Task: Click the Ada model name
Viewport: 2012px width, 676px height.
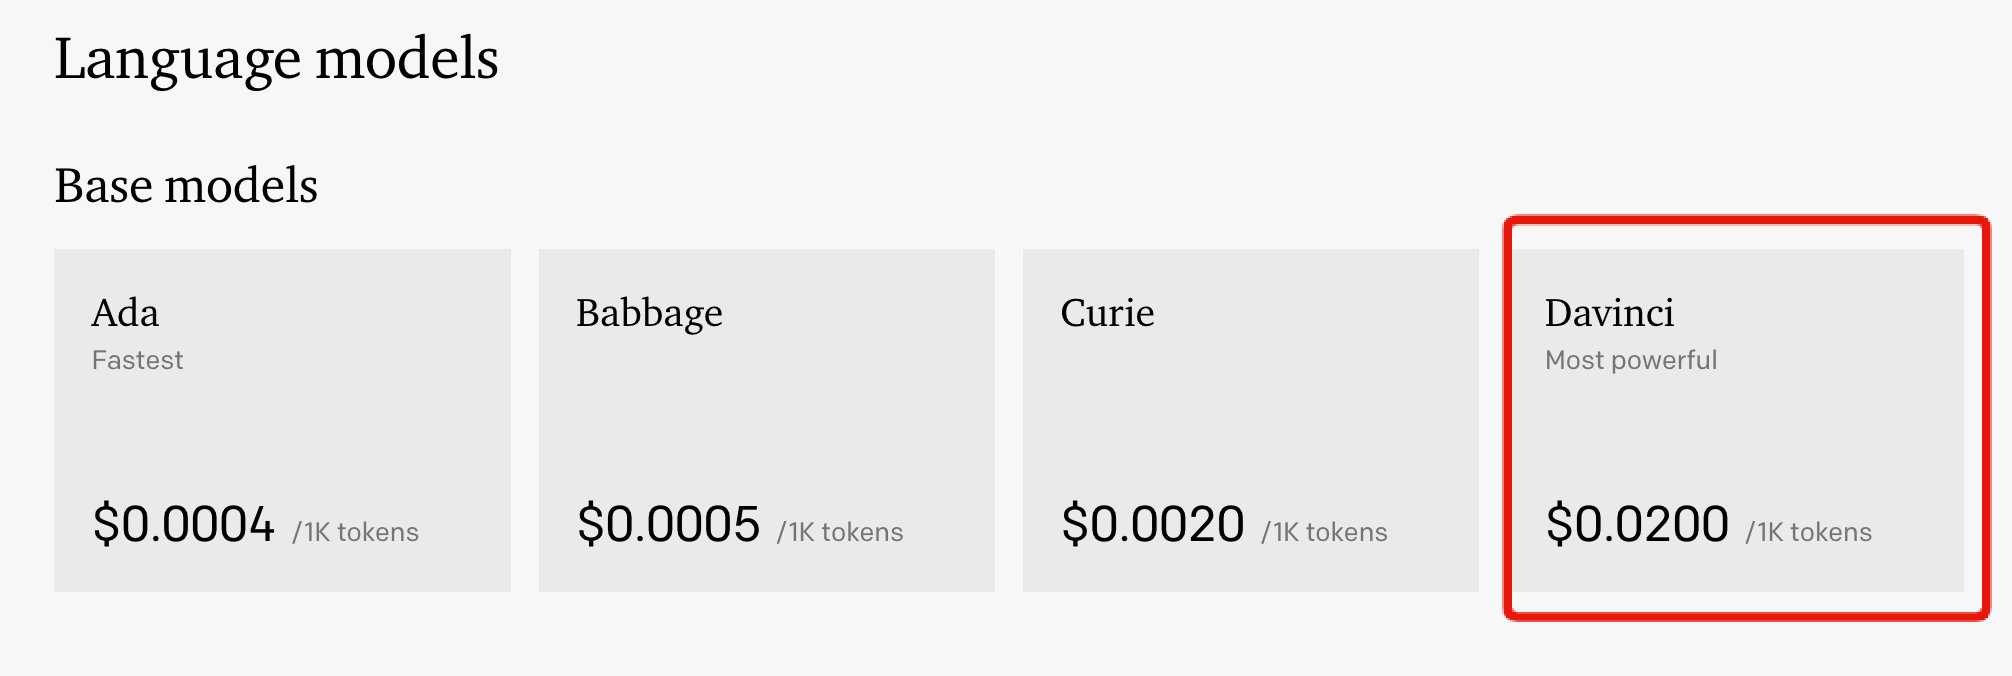Action: tap(125, 313)
